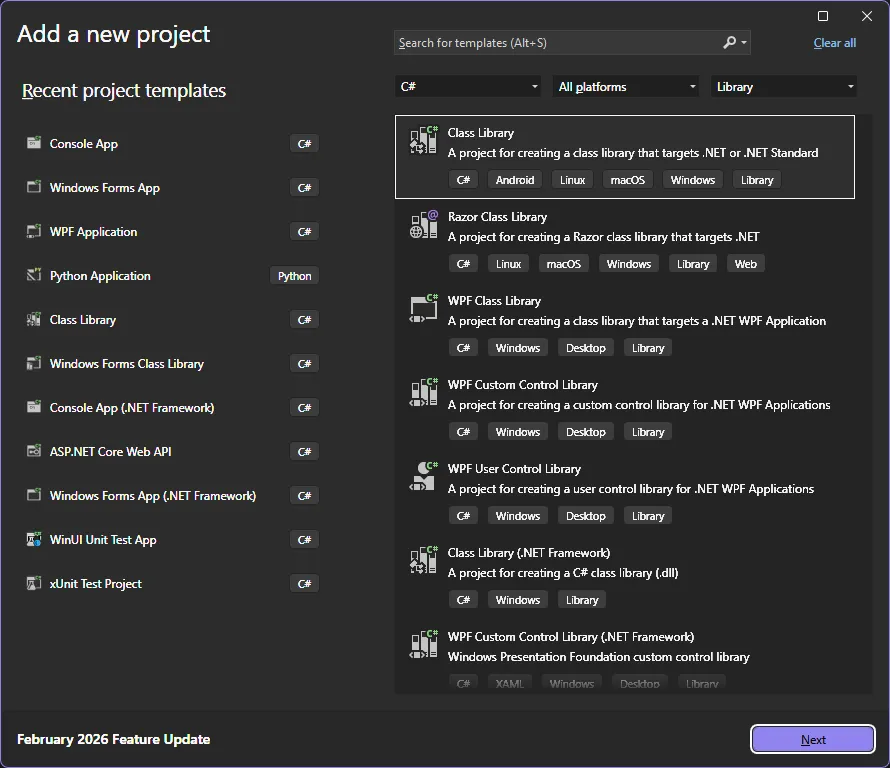Click the Razor Class Library result icon
Image resolution: width=890 pixels, height=768 pixels.
pos(423,224)
